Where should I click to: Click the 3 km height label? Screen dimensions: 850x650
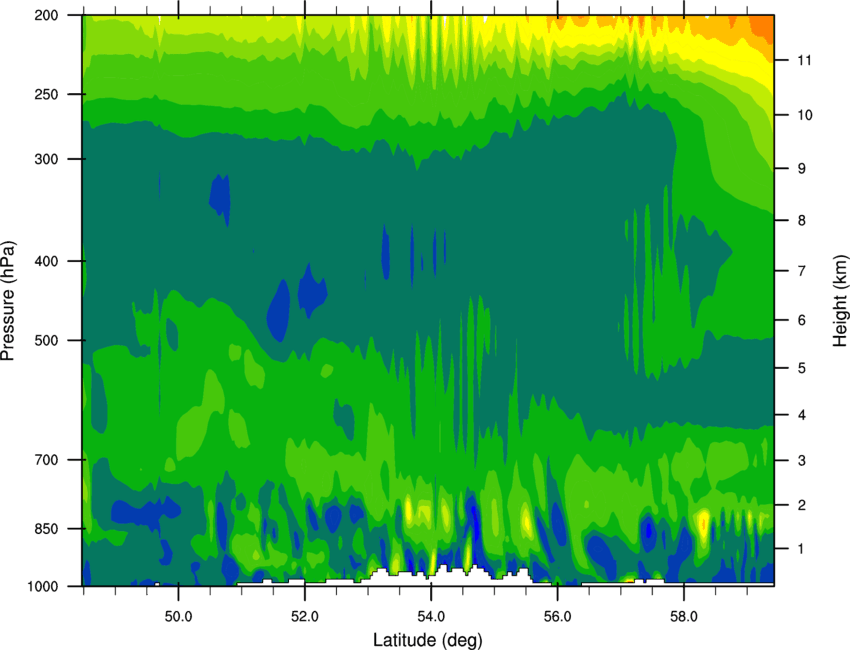pyautogui.click(x=802, y=461)
